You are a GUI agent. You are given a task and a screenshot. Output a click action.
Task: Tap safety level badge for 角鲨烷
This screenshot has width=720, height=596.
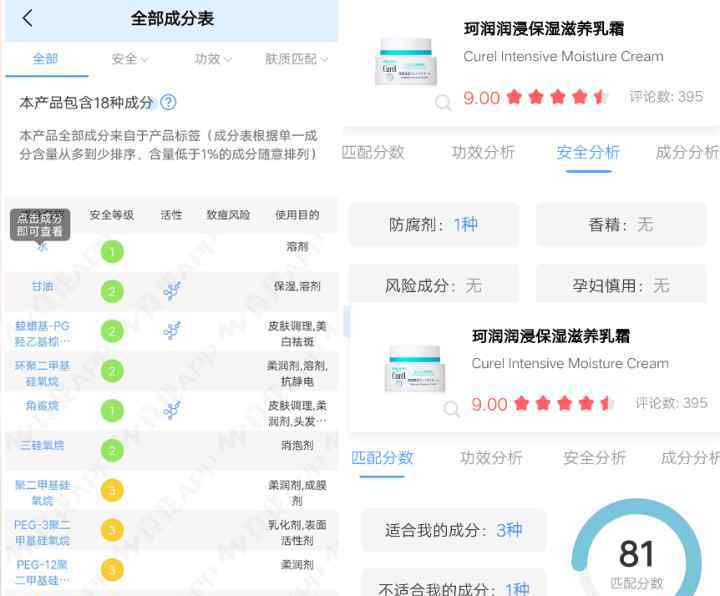[x=112, y=411]
